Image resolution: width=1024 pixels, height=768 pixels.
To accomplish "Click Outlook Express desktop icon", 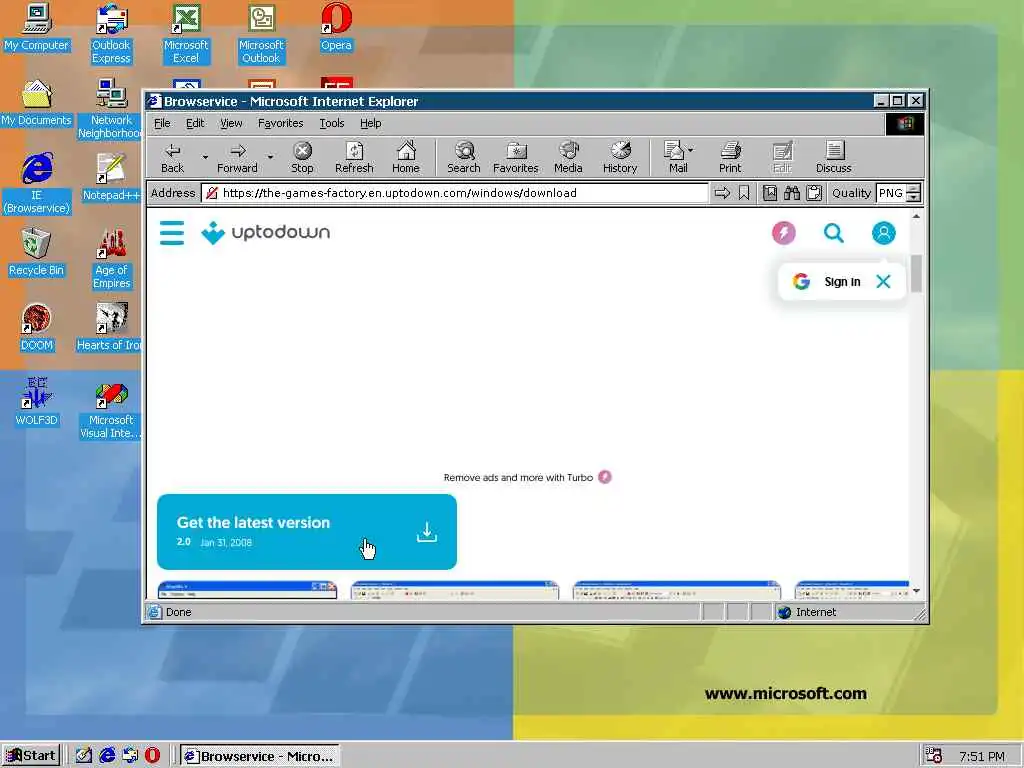I will pyautogui.click(x=111, y=34).
